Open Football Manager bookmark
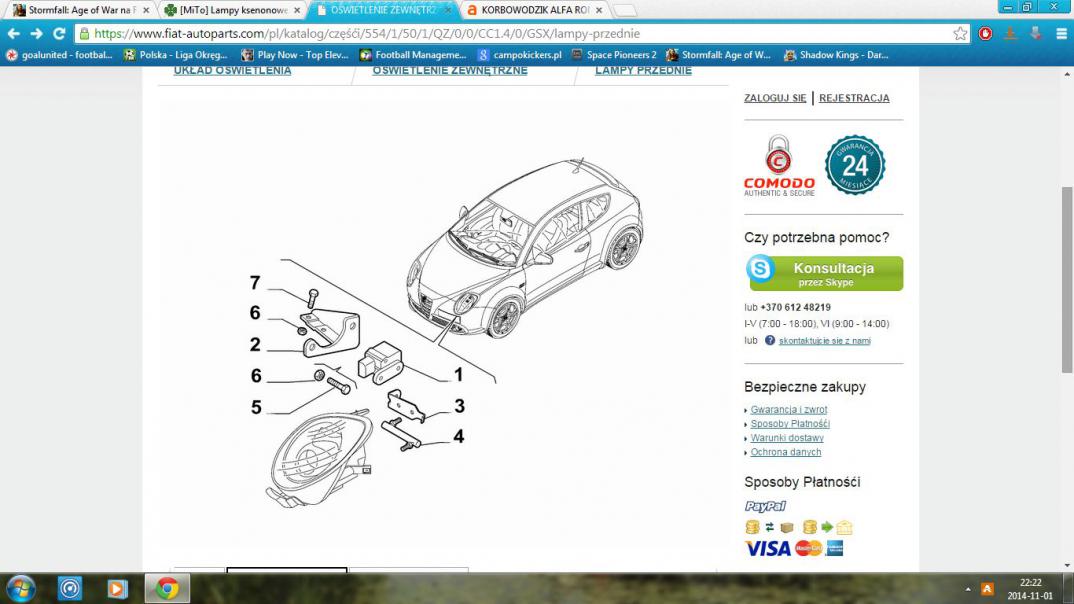The image size is (1074, 604). (413, 55)
